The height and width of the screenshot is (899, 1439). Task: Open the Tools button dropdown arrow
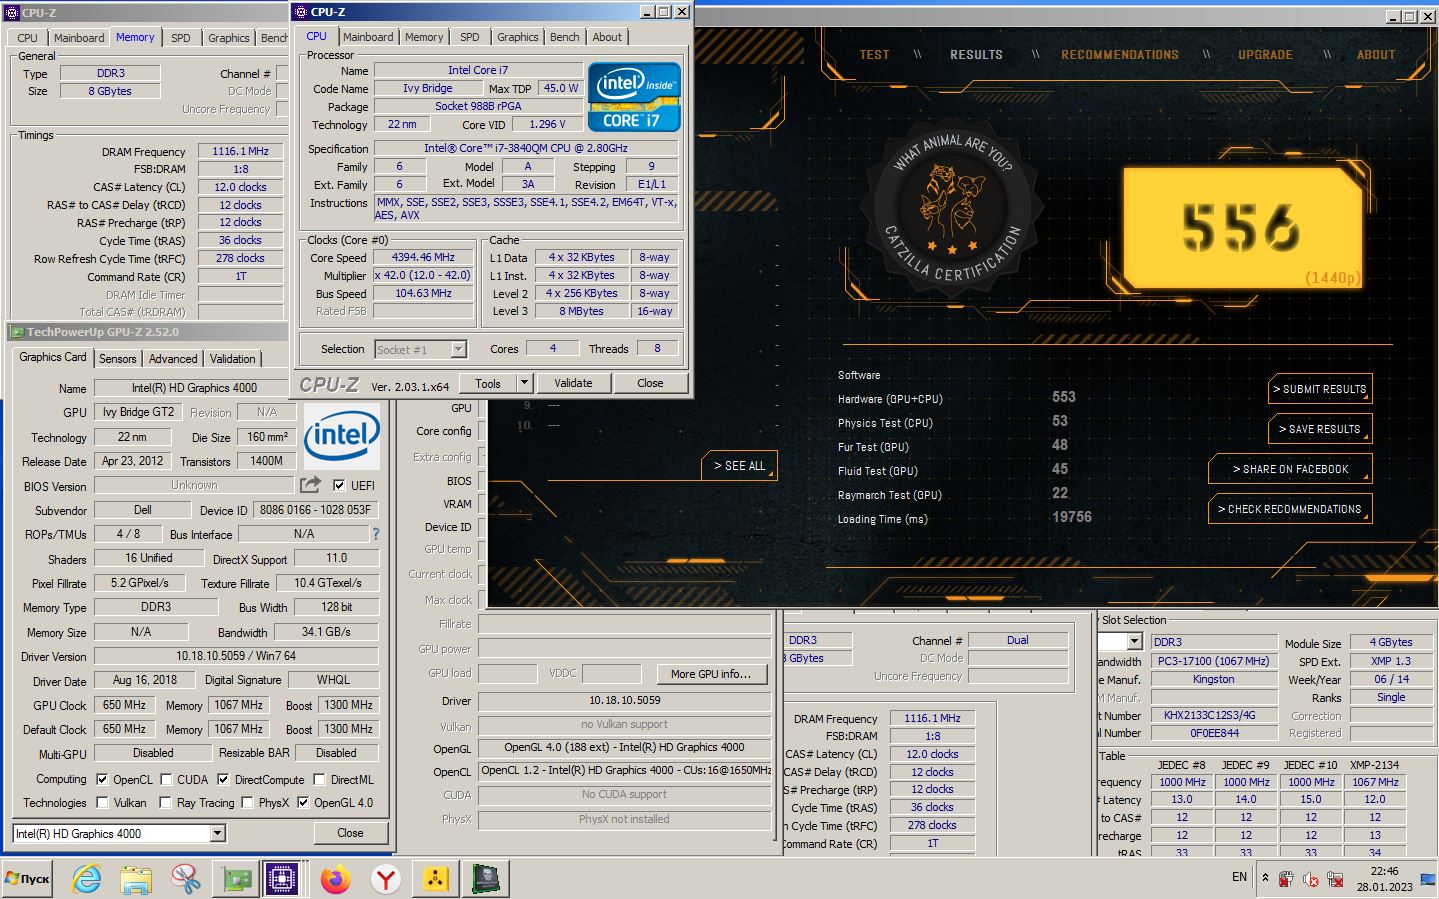coord(523,383)
